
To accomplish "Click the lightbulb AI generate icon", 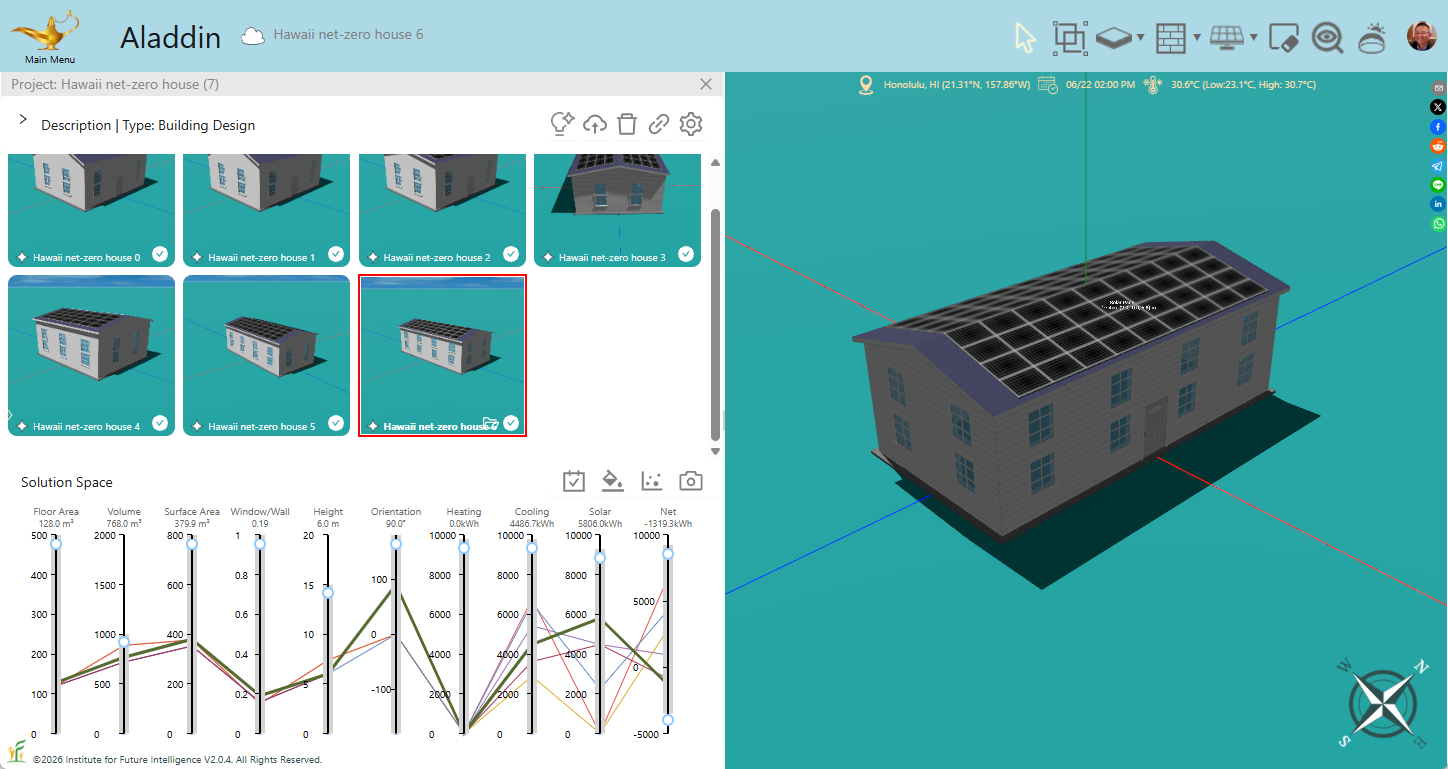I will click(x=562, y=124).
